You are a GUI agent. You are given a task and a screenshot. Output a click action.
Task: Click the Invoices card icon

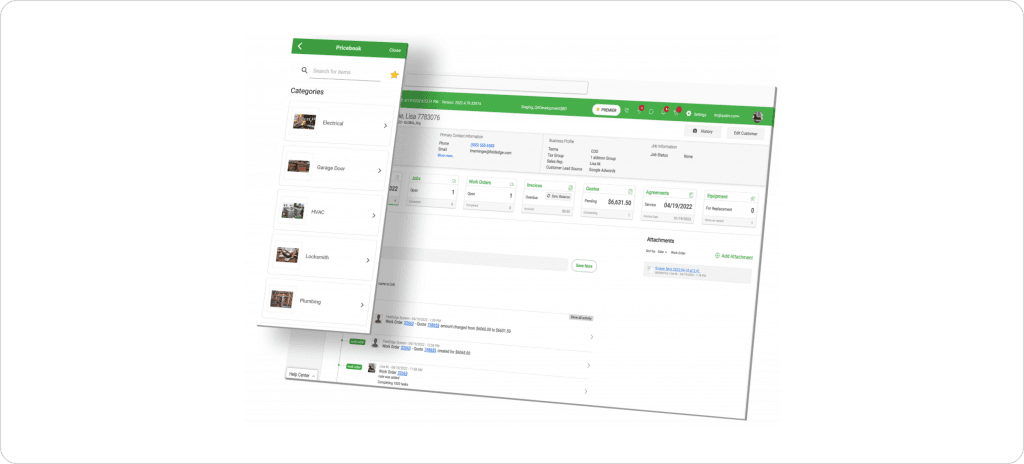pos(570,188)
